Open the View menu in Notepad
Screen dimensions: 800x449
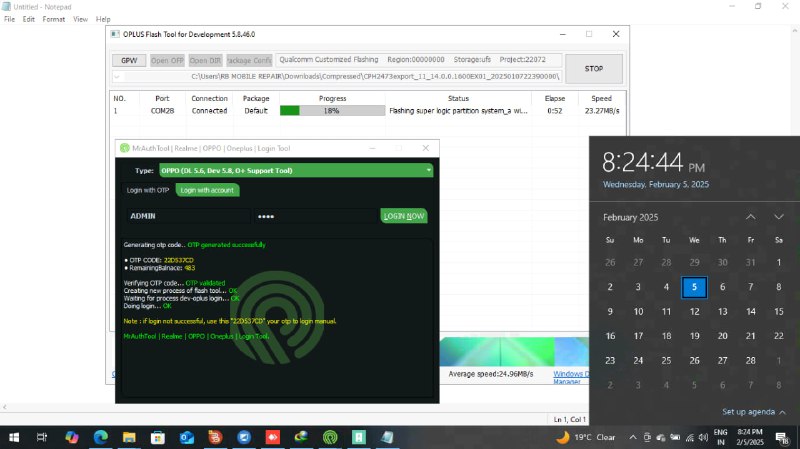click(x=80, y=19)
